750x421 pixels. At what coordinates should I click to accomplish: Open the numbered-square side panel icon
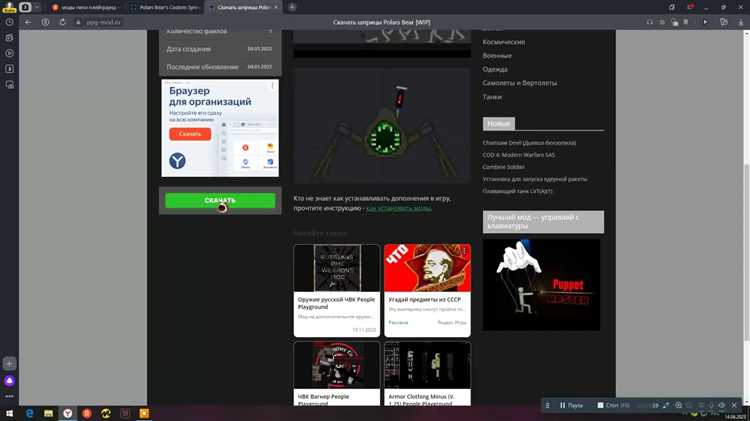9,69
